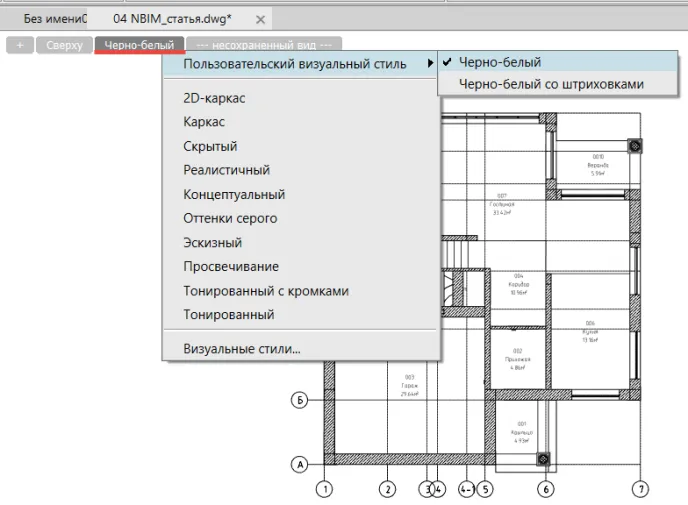Click grid axis bubble number 7

(x=640, y=489)
